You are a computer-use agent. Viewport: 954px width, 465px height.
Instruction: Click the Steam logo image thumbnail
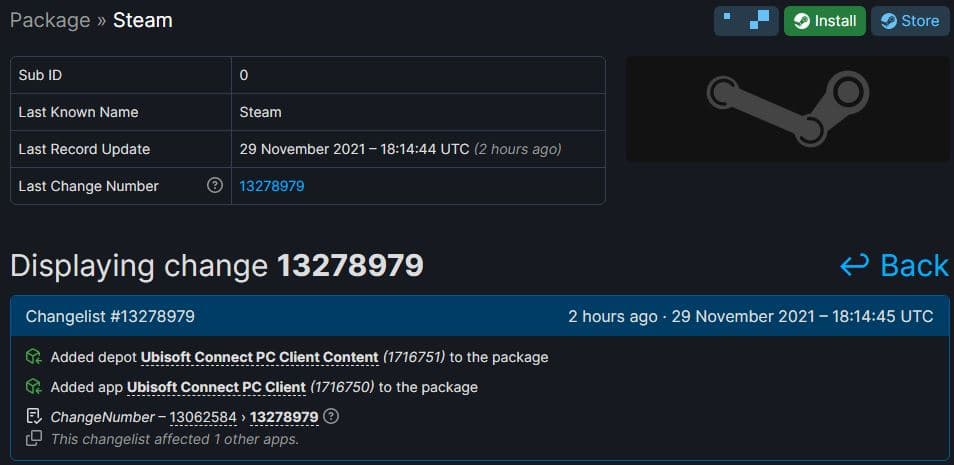click(787, 109)
